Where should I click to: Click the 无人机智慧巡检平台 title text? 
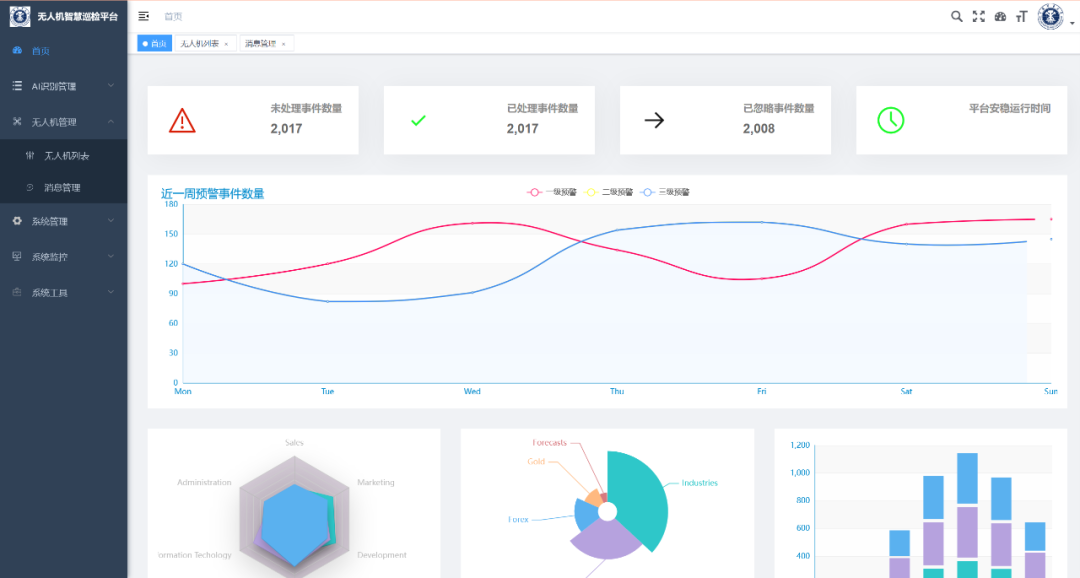78,16
